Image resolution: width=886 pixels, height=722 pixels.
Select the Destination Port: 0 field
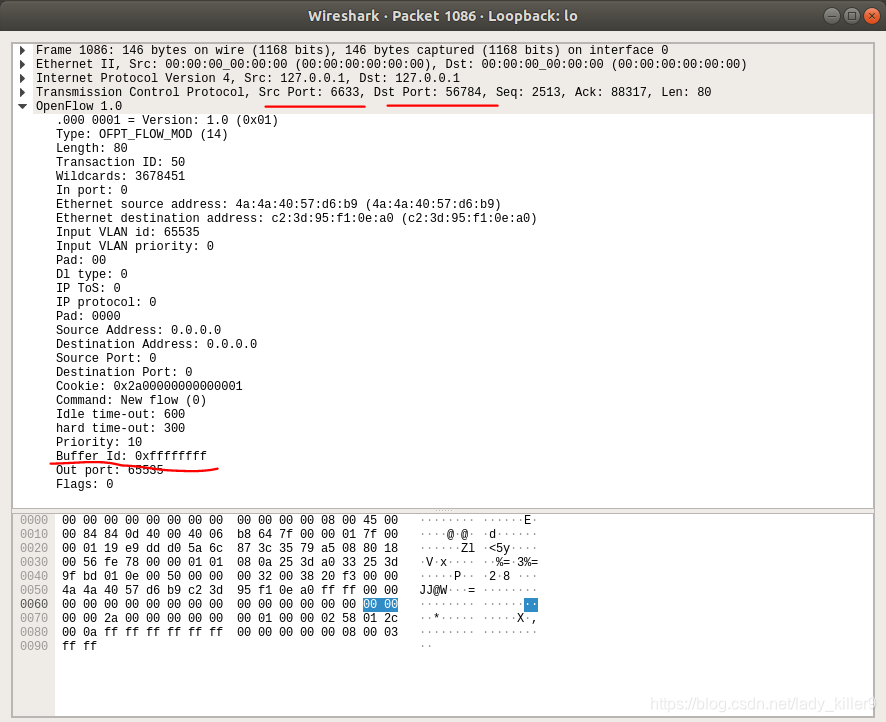coord(124,372)
